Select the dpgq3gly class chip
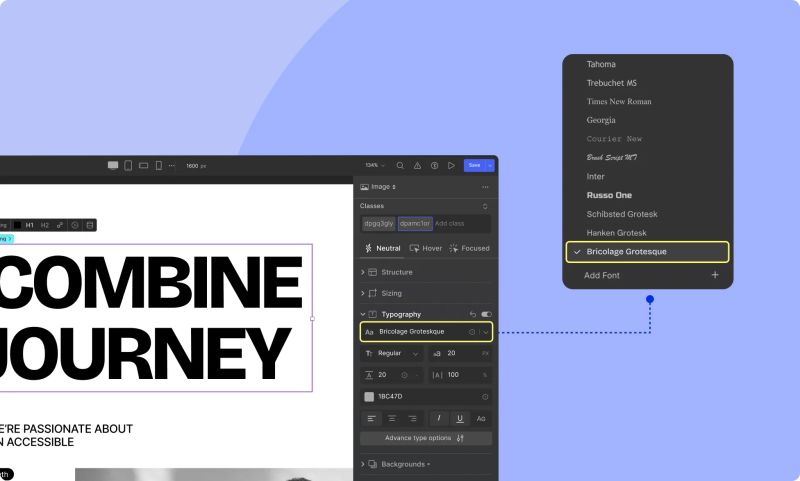Viewport: 800px width, 481px height. pyautogui.click(x=379, y=223)
